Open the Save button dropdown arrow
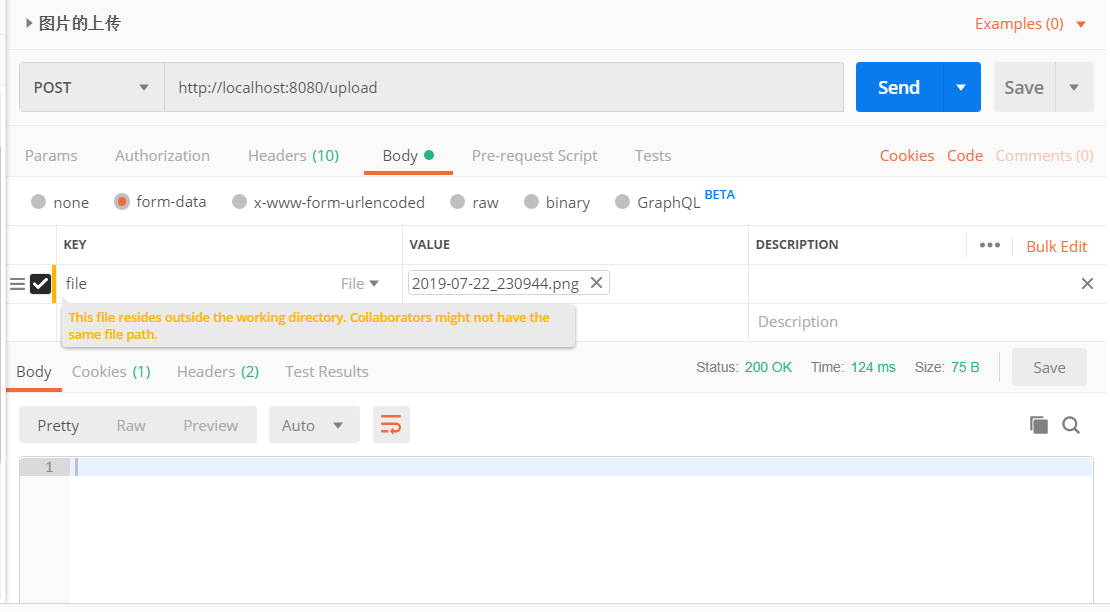The height and width of the screenshot is (612, 1110). (1074, 87)
